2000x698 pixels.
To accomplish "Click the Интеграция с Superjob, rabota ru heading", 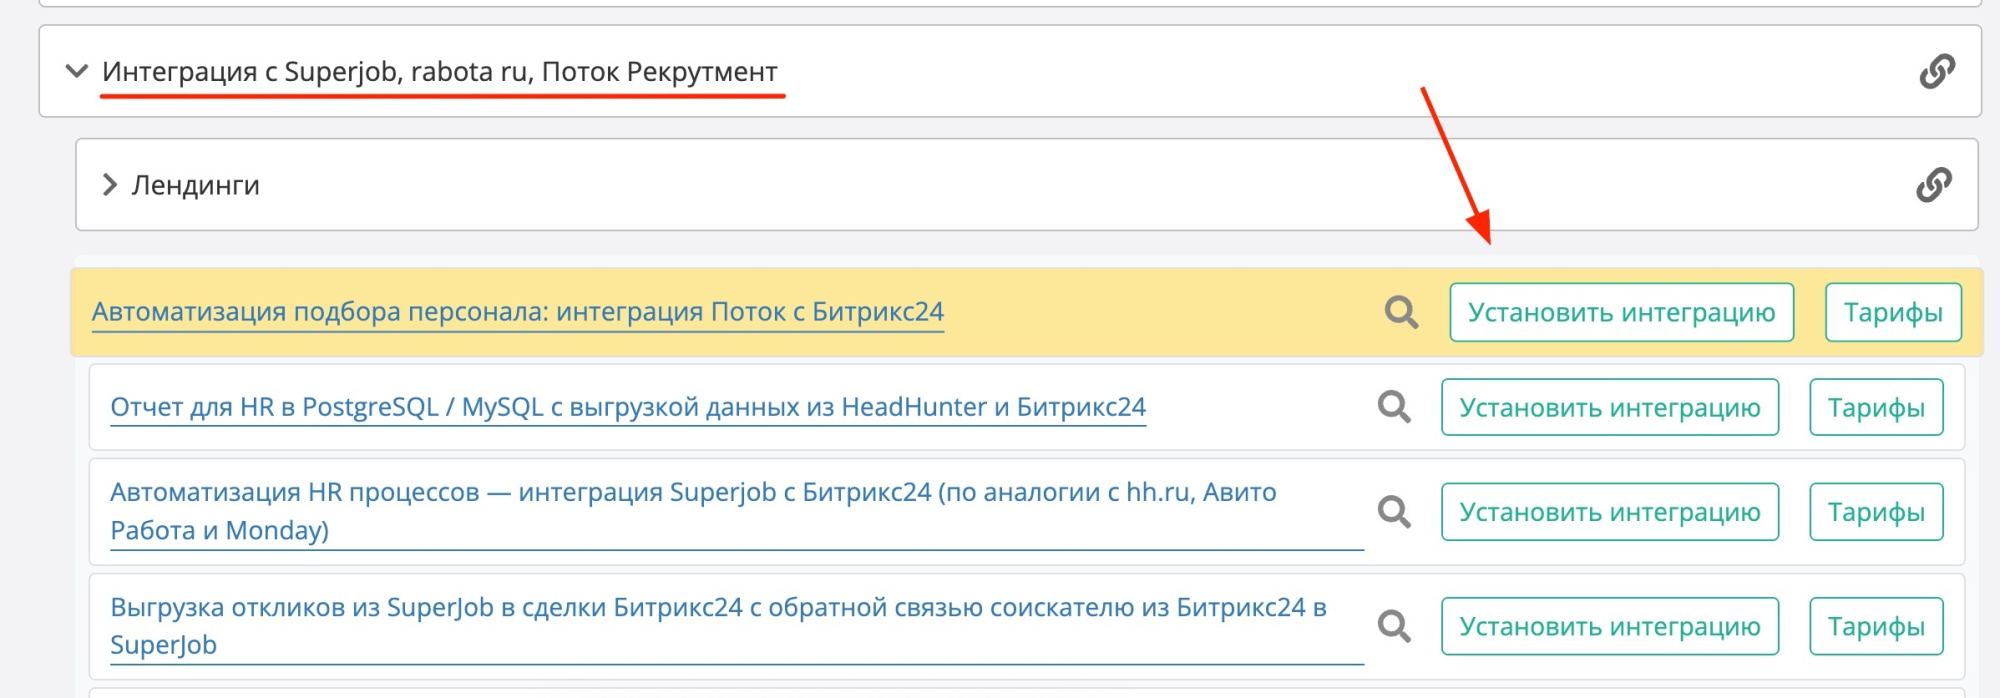I will pos(440,72).
